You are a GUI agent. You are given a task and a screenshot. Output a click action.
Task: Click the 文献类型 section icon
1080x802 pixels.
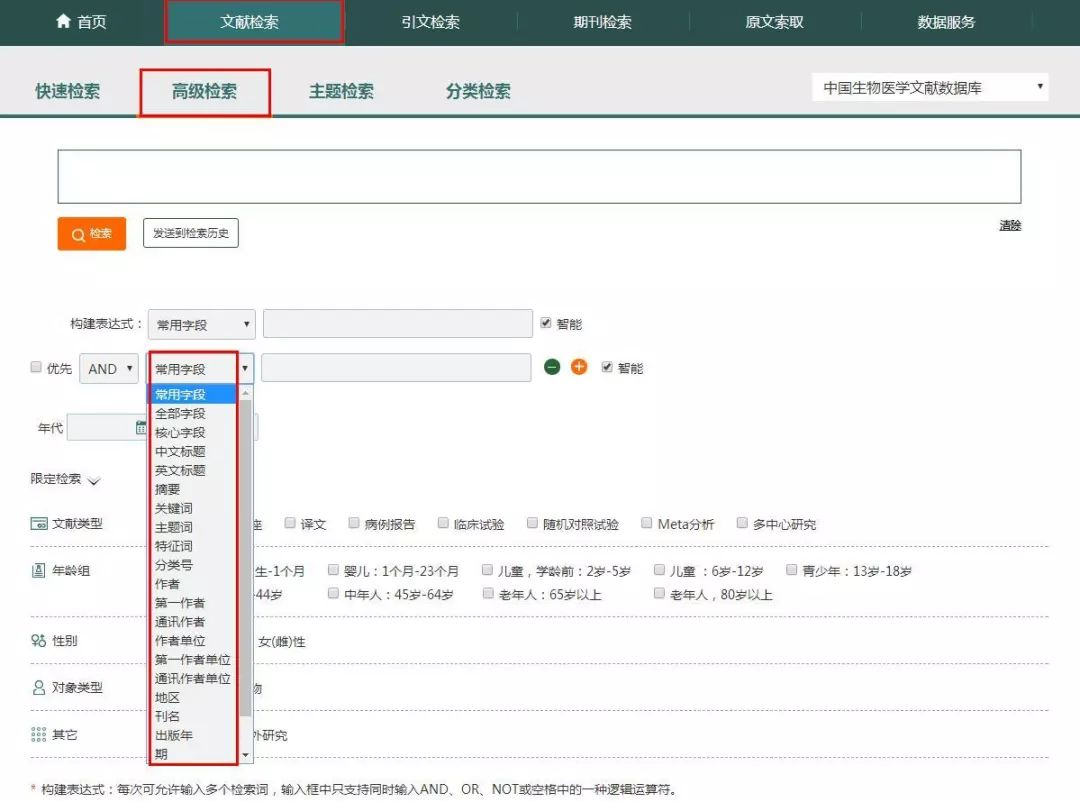[39, 524]
